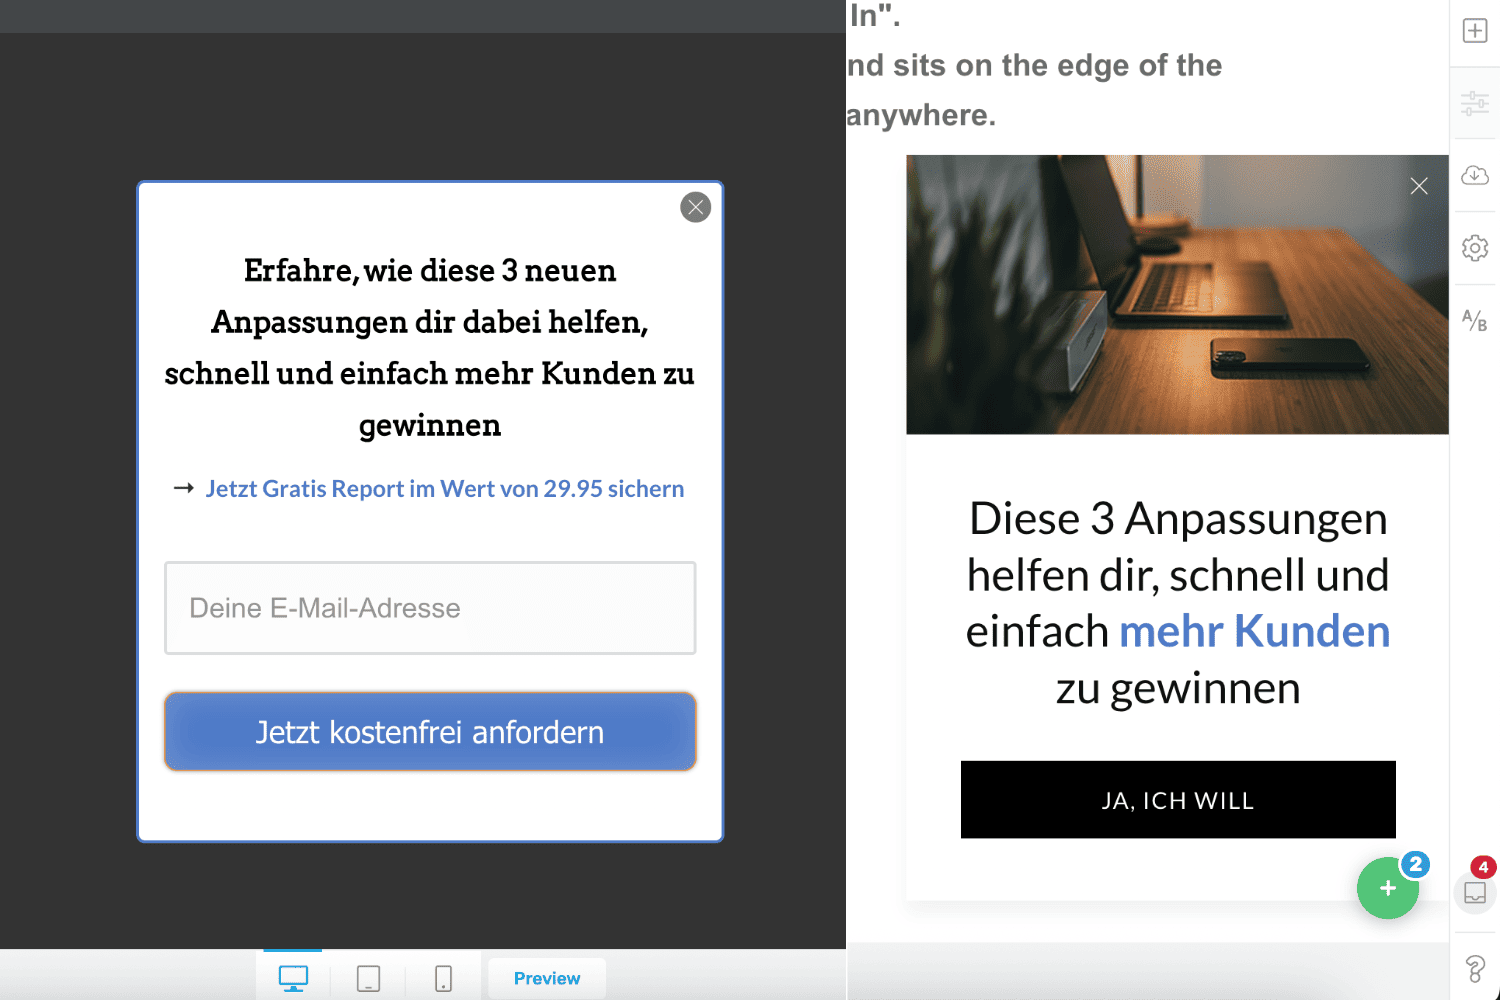Image resolution: width=1500 pixels, height=1000 pixels.
Task: Click Jetzt kostenfrei anfordern button
Action: (x=430, y=732)
